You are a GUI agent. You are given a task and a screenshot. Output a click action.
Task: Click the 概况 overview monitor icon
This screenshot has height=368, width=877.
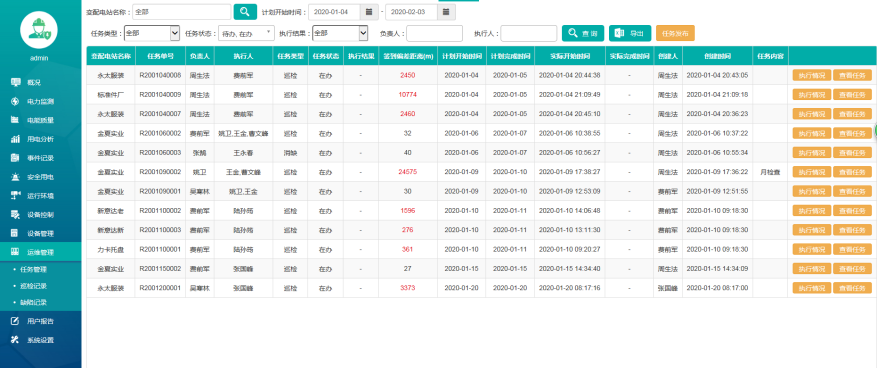pyautogui.click(x=16, y=82)
